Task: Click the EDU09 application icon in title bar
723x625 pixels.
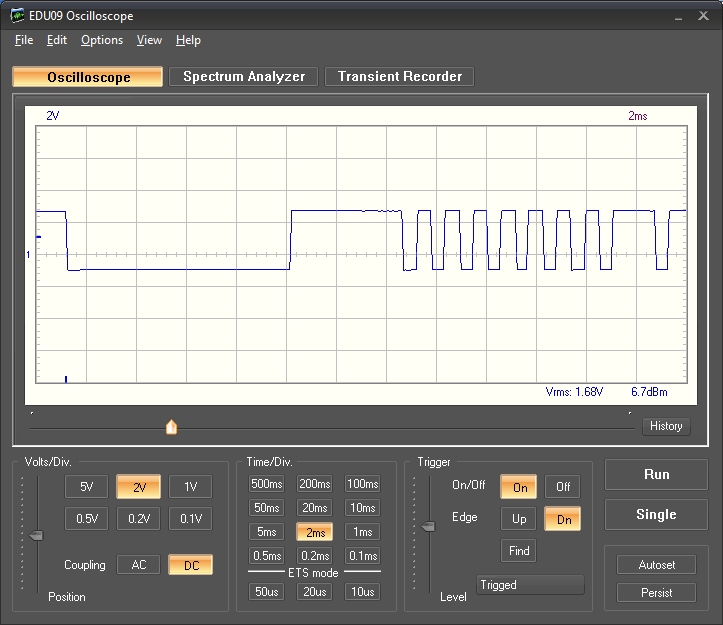Action: [17, 16]
